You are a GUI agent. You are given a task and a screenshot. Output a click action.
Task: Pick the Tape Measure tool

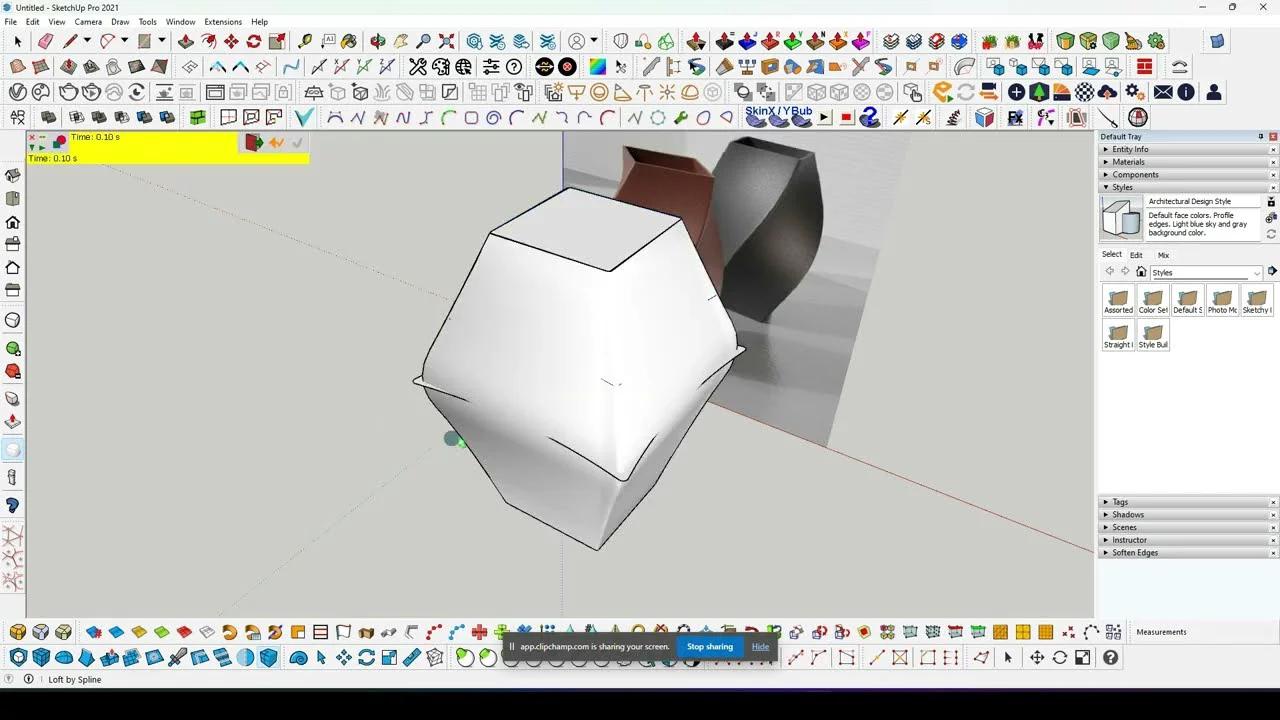(305, 41)
